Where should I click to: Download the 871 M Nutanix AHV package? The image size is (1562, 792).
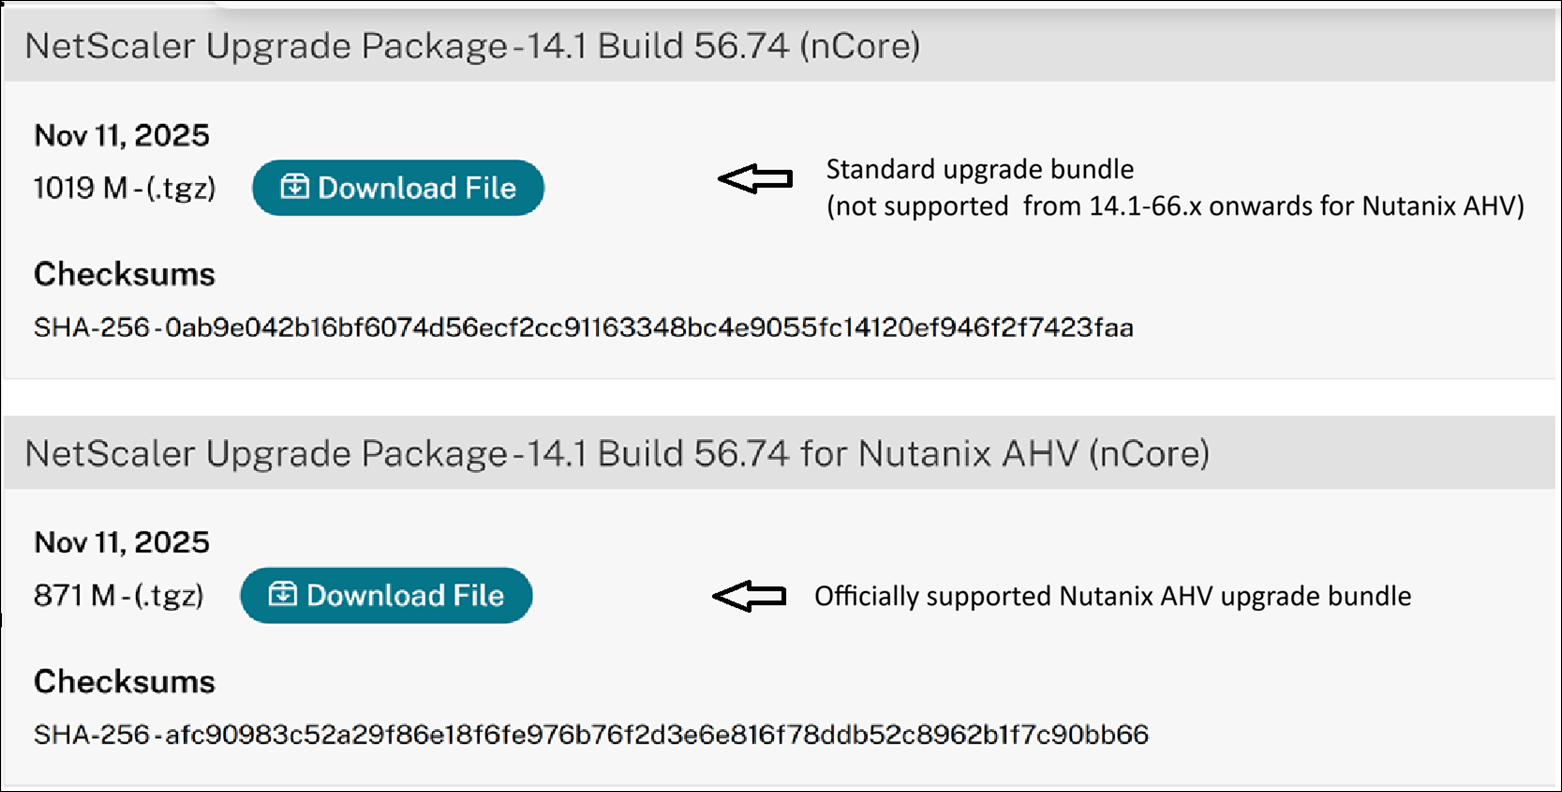click(386, 595)
